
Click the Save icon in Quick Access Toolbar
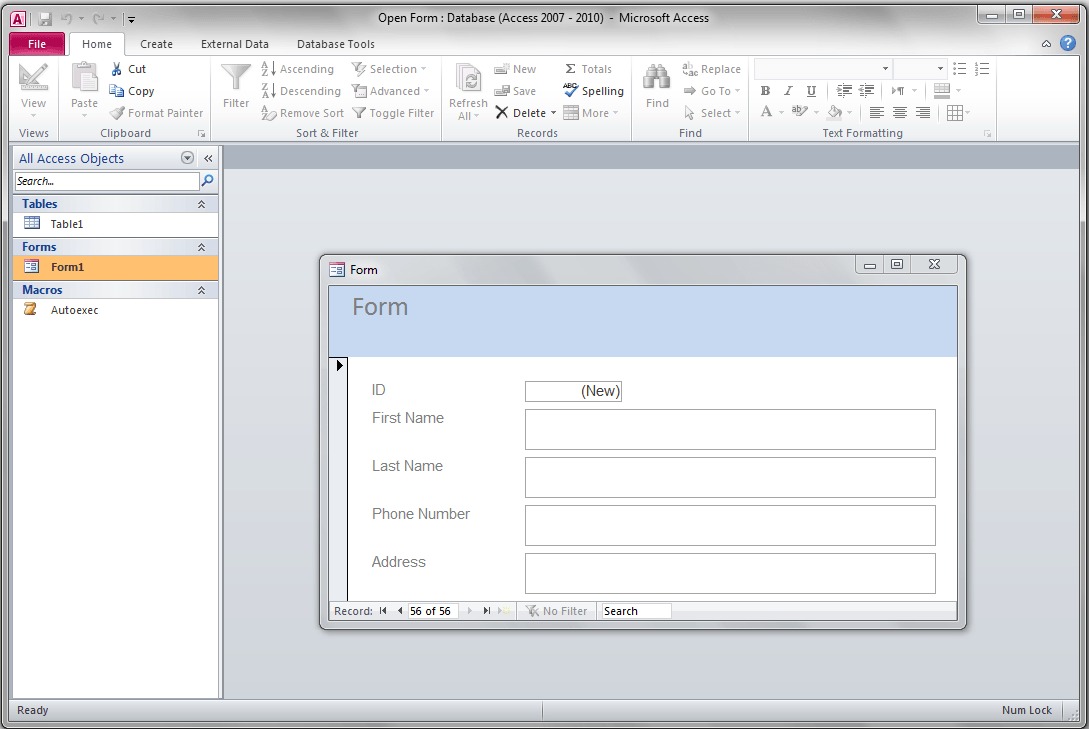pyautogui.click(x=45, y=19)
